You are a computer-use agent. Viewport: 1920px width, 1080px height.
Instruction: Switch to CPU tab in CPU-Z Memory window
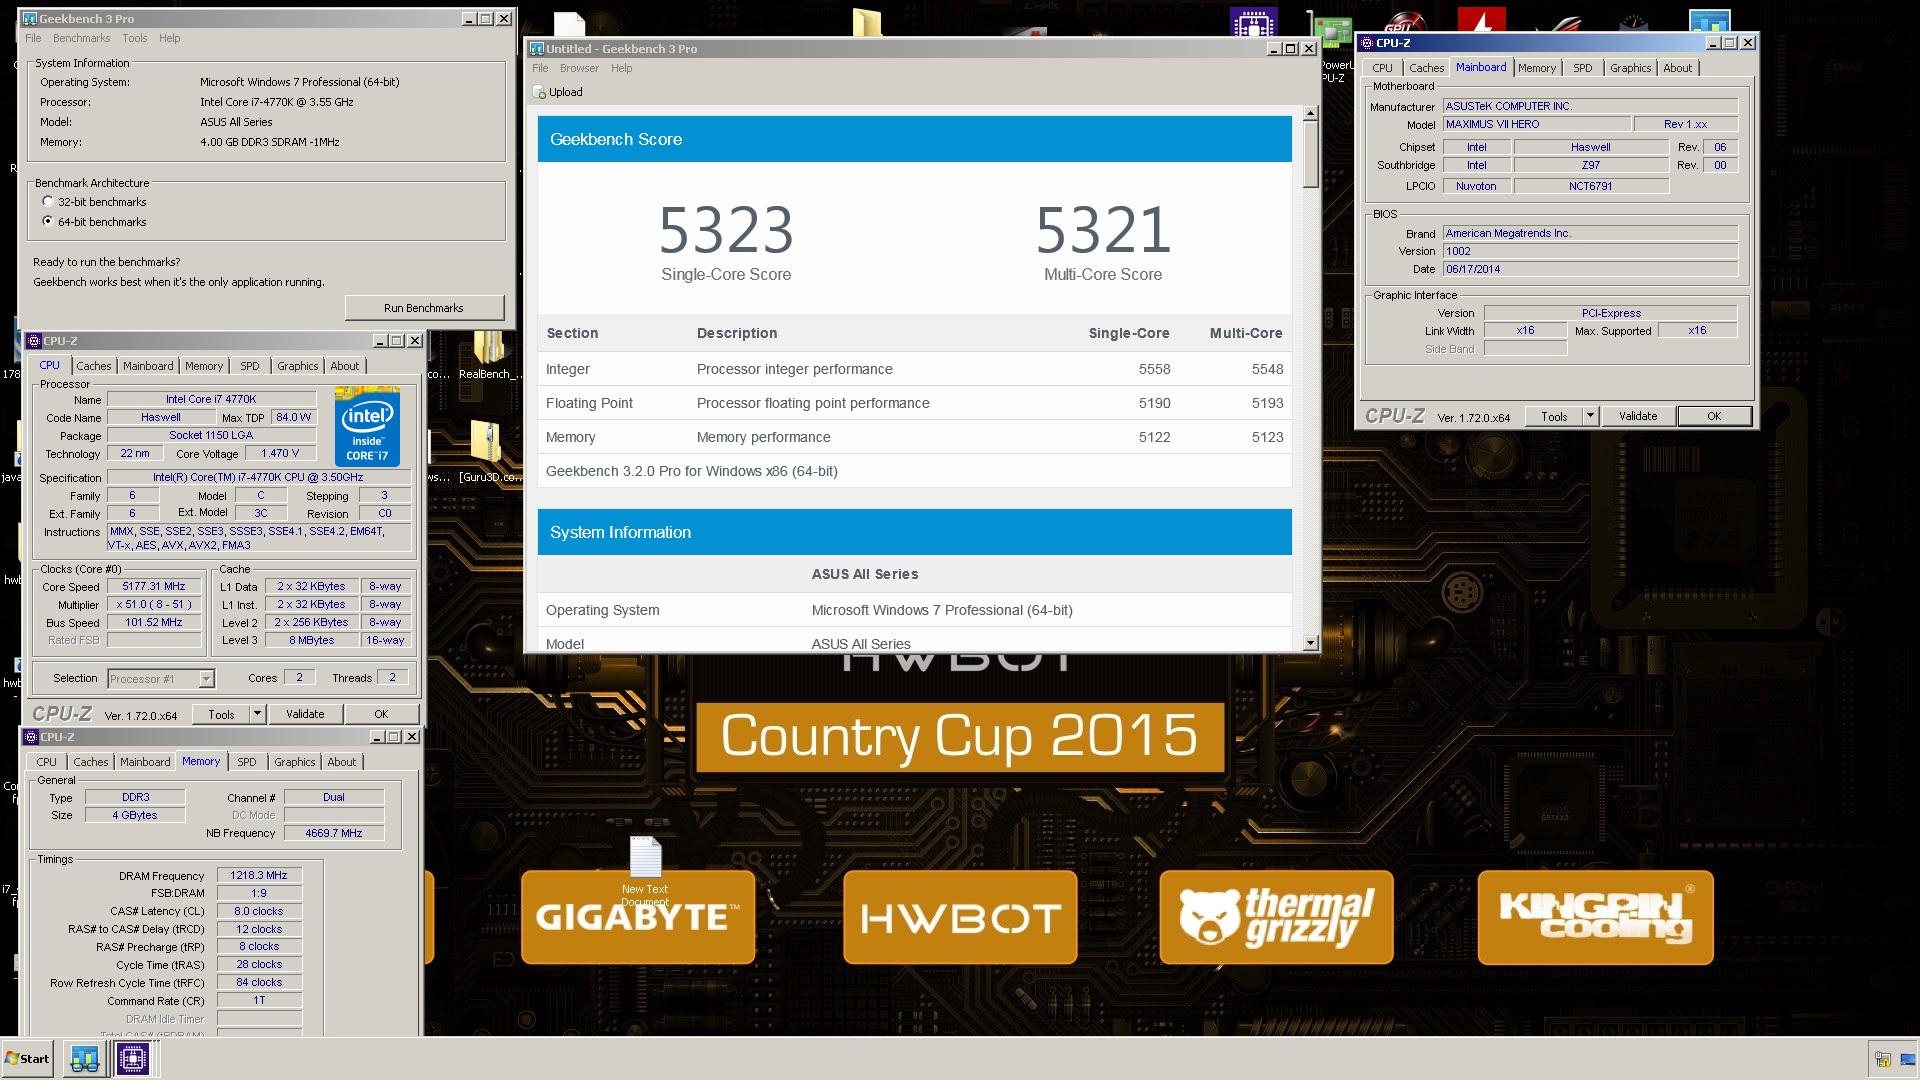47,762
